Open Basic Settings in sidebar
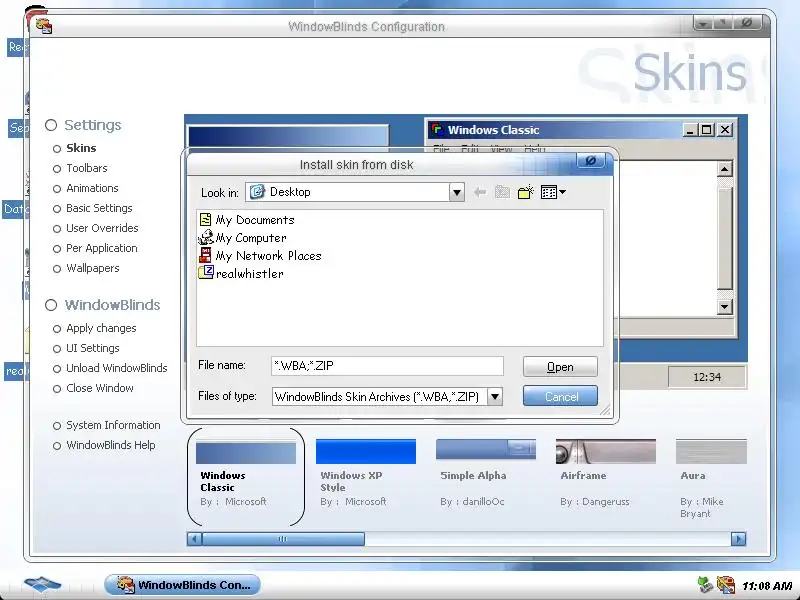 99,208
